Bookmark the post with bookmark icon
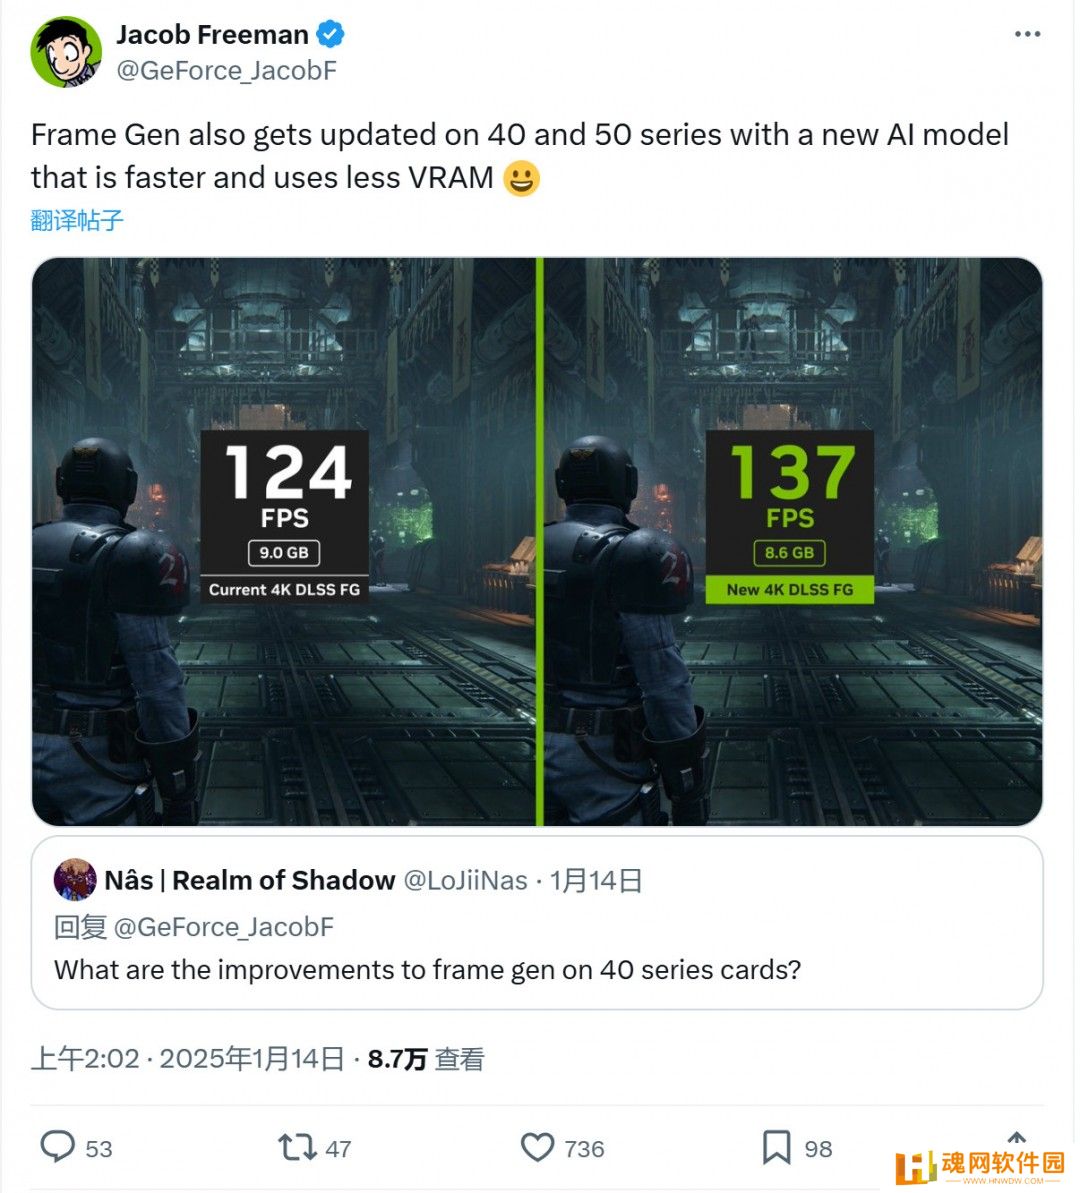The height and width of the screenshot is (1193, 1080). tap(776, 1147)
